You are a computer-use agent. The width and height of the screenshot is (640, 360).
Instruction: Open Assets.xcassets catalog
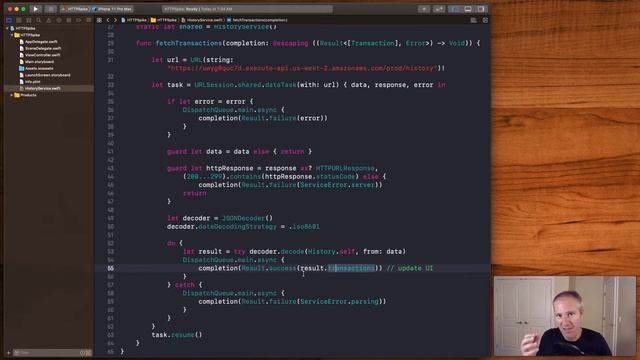point(39,68)
